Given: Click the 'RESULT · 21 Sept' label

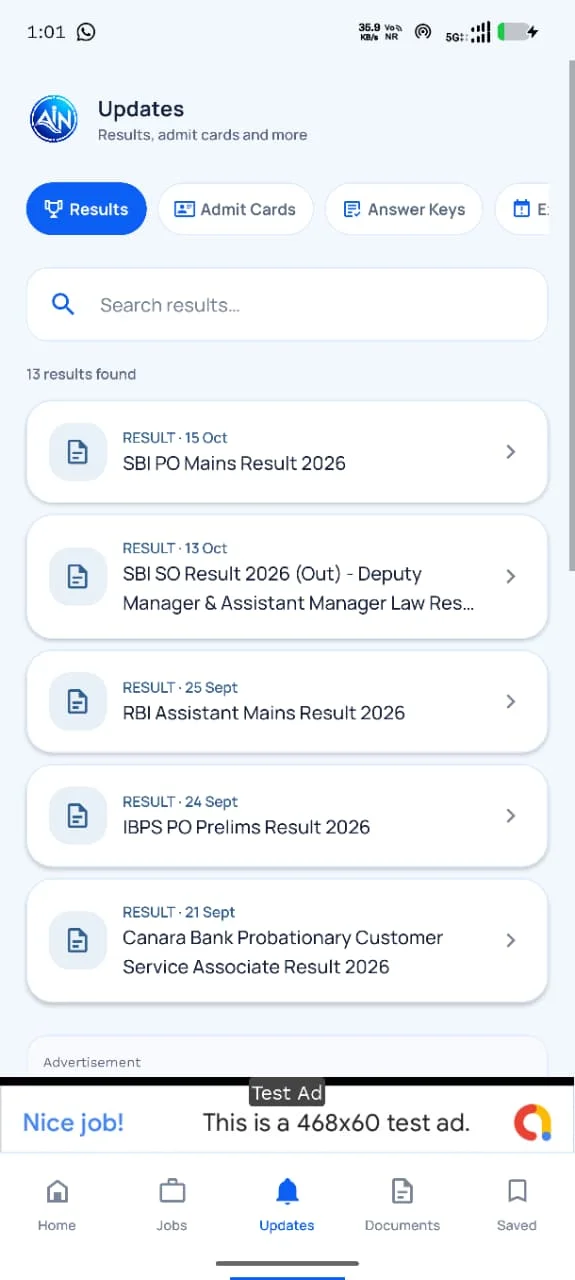Looking at the screenshot, I should pos(179,912).
